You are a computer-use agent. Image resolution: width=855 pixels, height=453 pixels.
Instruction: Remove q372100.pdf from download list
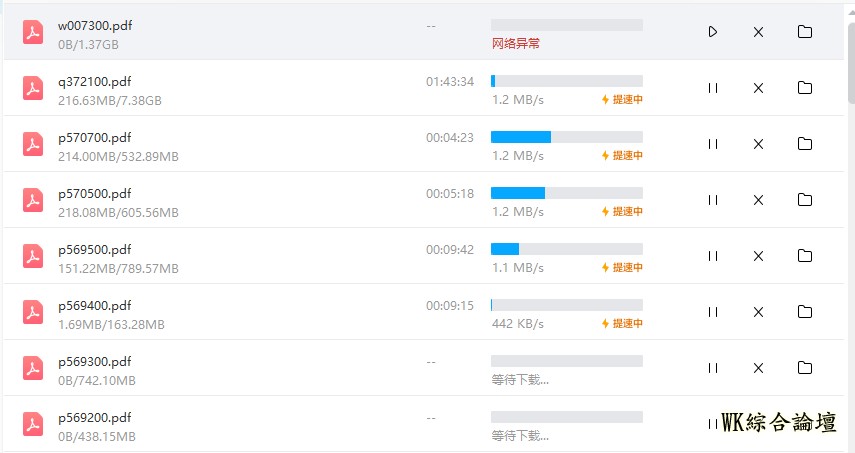pos(758,88)
